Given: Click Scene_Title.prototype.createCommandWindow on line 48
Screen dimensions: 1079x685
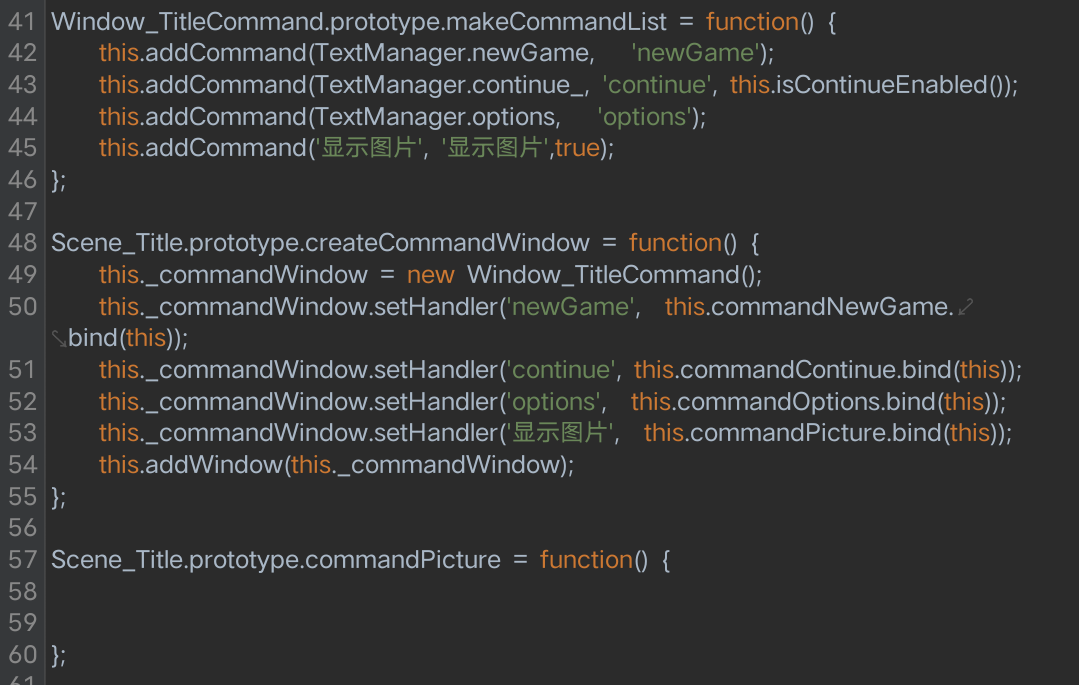Looking at the screenshot, I should (320, 244).
